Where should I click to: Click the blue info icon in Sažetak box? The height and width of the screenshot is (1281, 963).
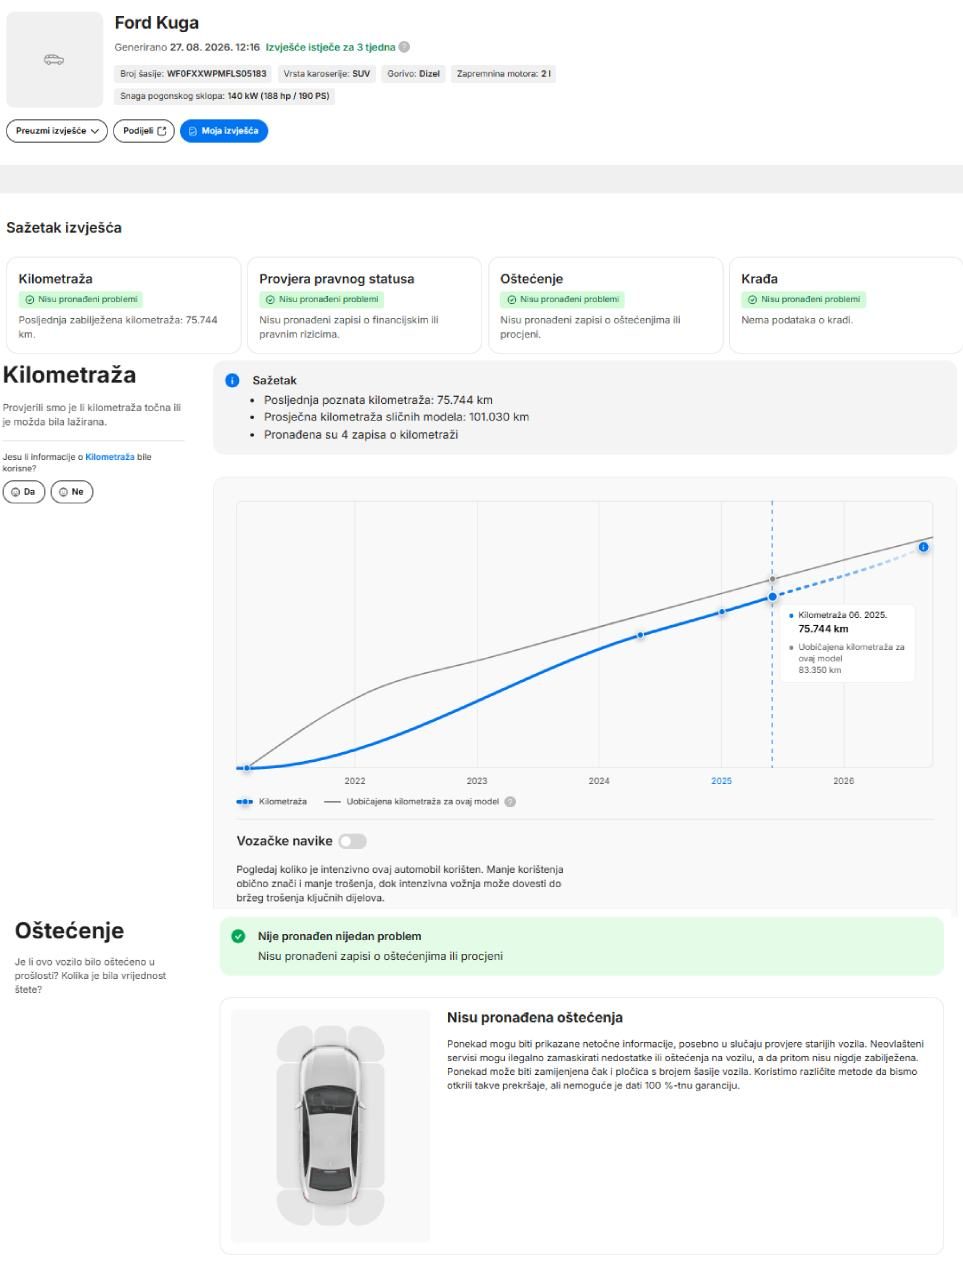233,381
